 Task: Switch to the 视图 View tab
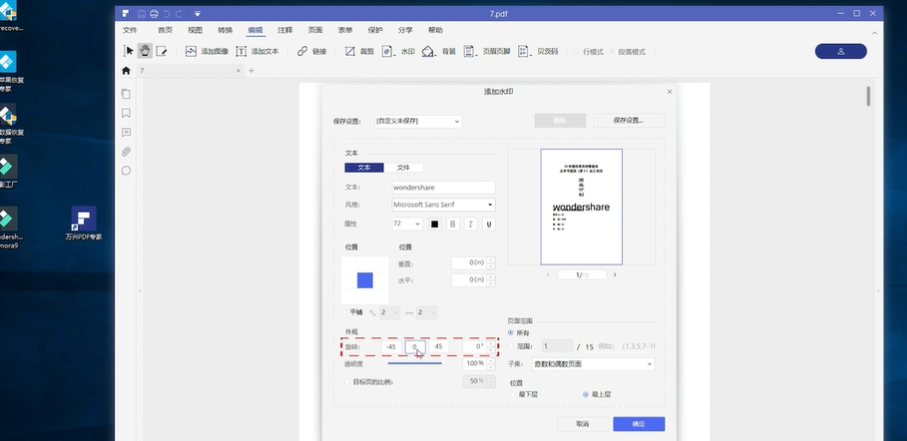pyautogui.click(x=195, y=30)
